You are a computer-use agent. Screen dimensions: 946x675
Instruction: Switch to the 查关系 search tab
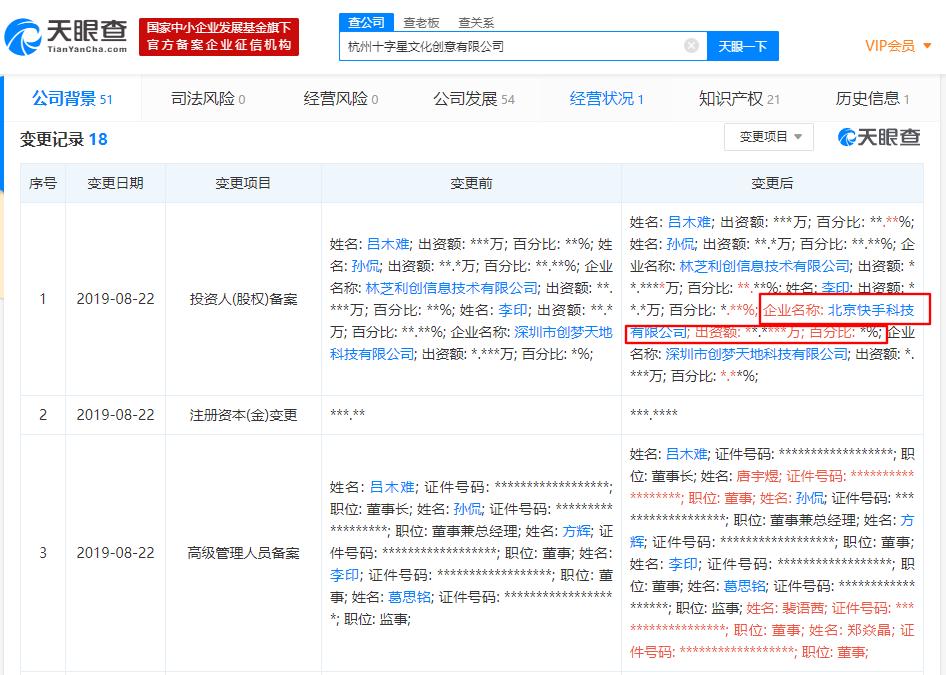[x=476, y=23]
